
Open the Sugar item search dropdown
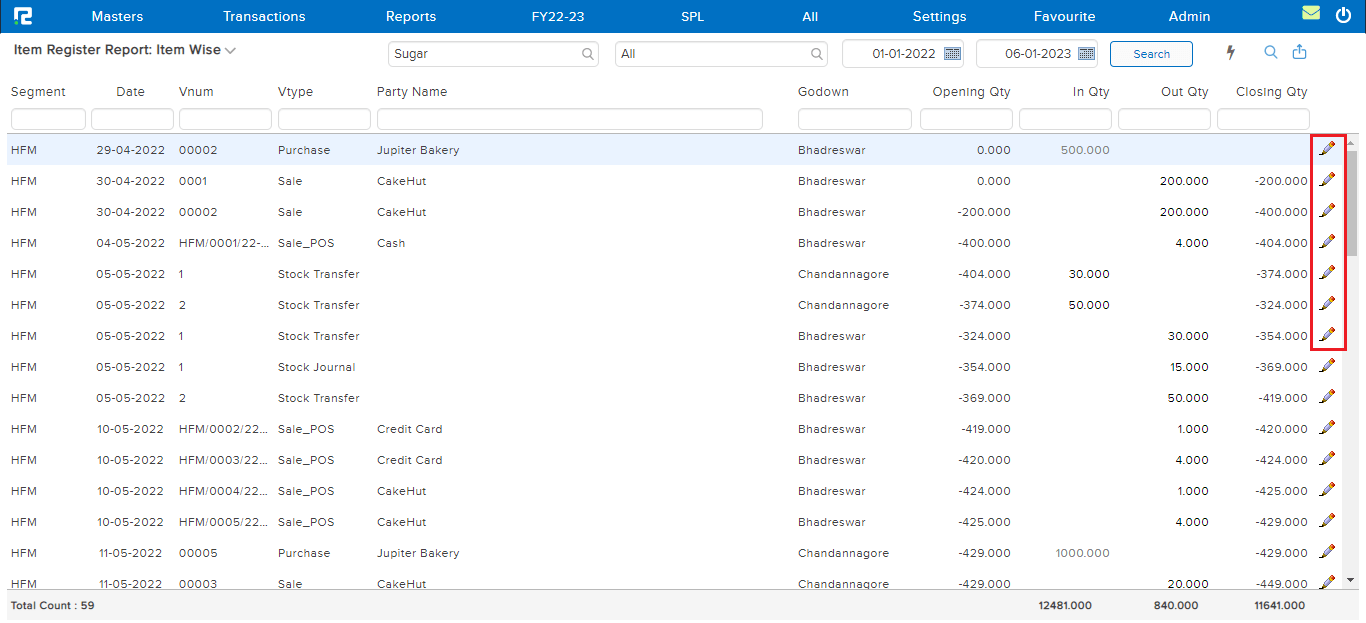pos(588,54)
